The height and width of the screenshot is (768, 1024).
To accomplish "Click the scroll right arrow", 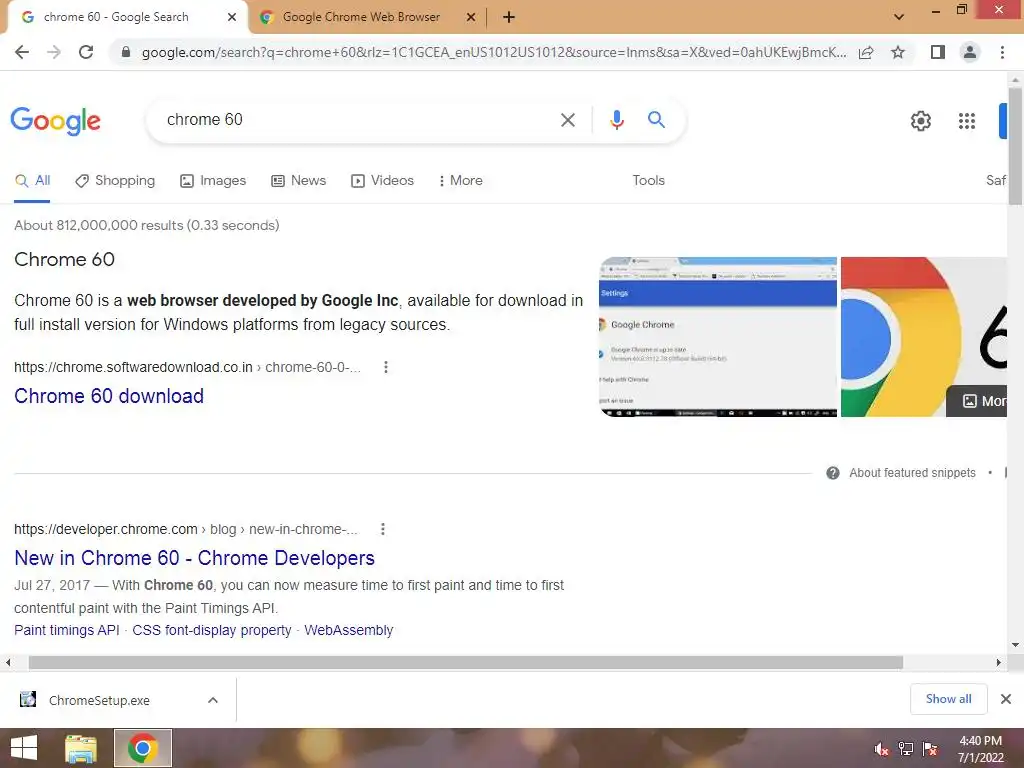I will click(998, 662).
